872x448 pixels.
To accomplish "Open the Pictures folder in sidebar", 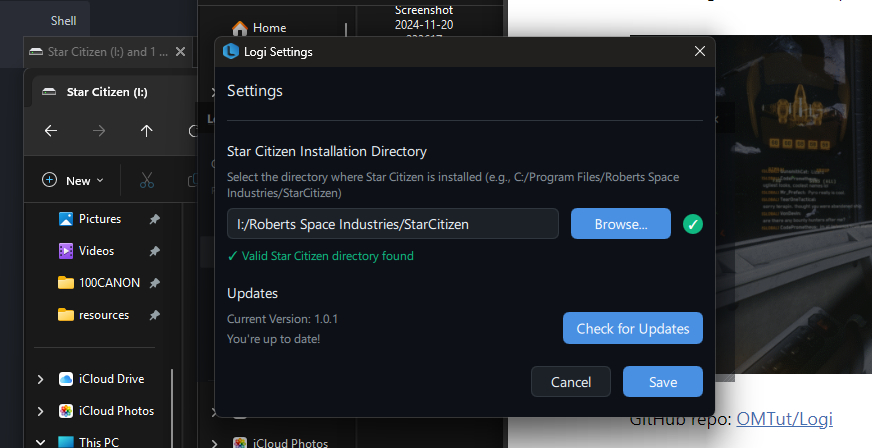I will coord(99,219).
